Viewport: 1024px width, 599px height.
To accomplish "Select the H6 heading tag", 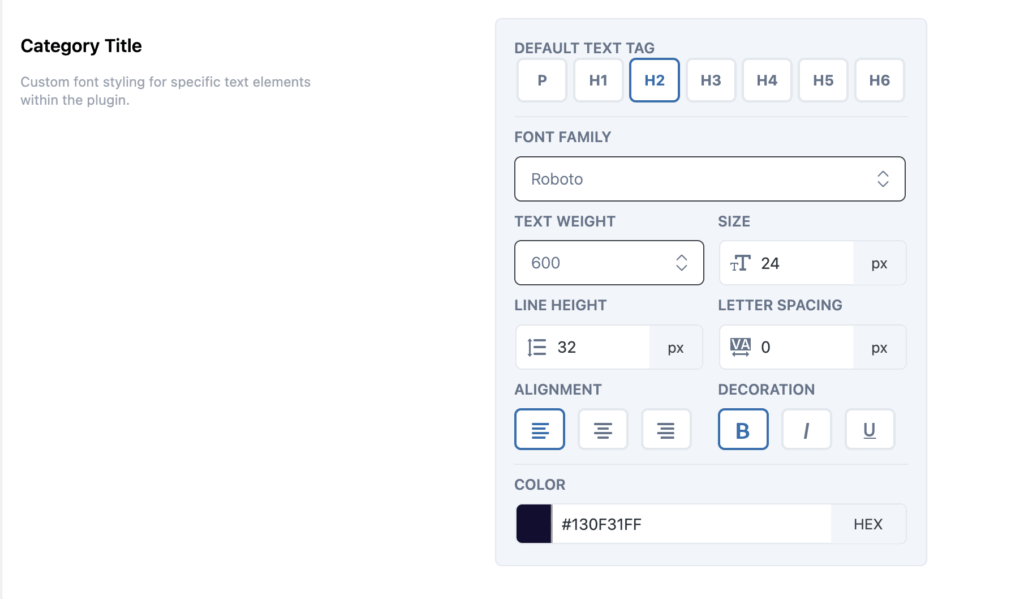I will coord(879,80).
